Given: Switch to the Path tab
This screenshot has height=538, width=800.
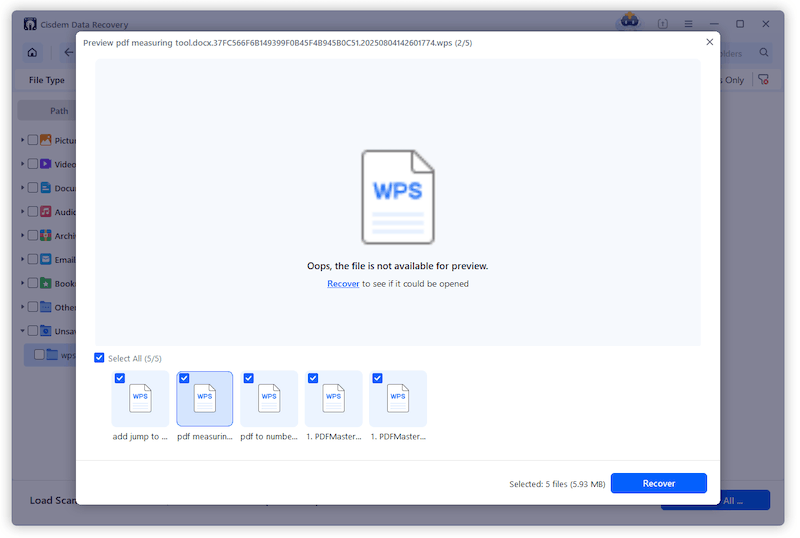Looking at the screenshot, I should coord(59,111).
